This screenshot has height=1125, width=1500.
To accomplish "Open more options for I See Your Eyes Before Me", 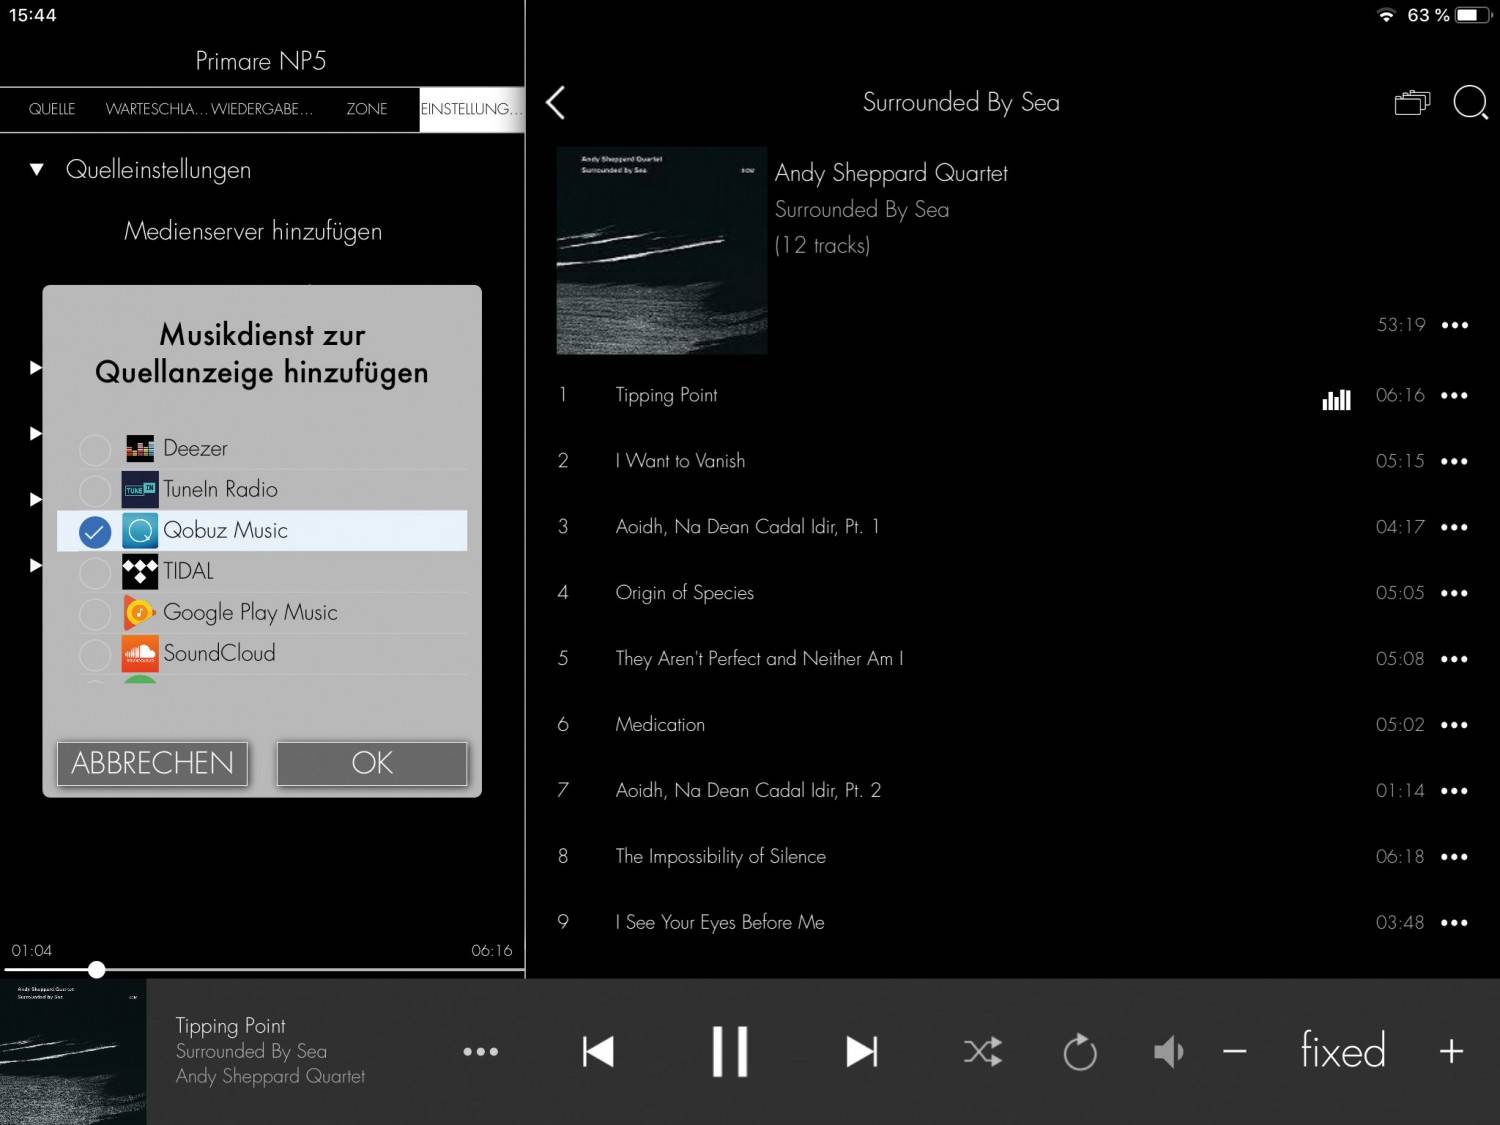I will (x=1455, y=923).
